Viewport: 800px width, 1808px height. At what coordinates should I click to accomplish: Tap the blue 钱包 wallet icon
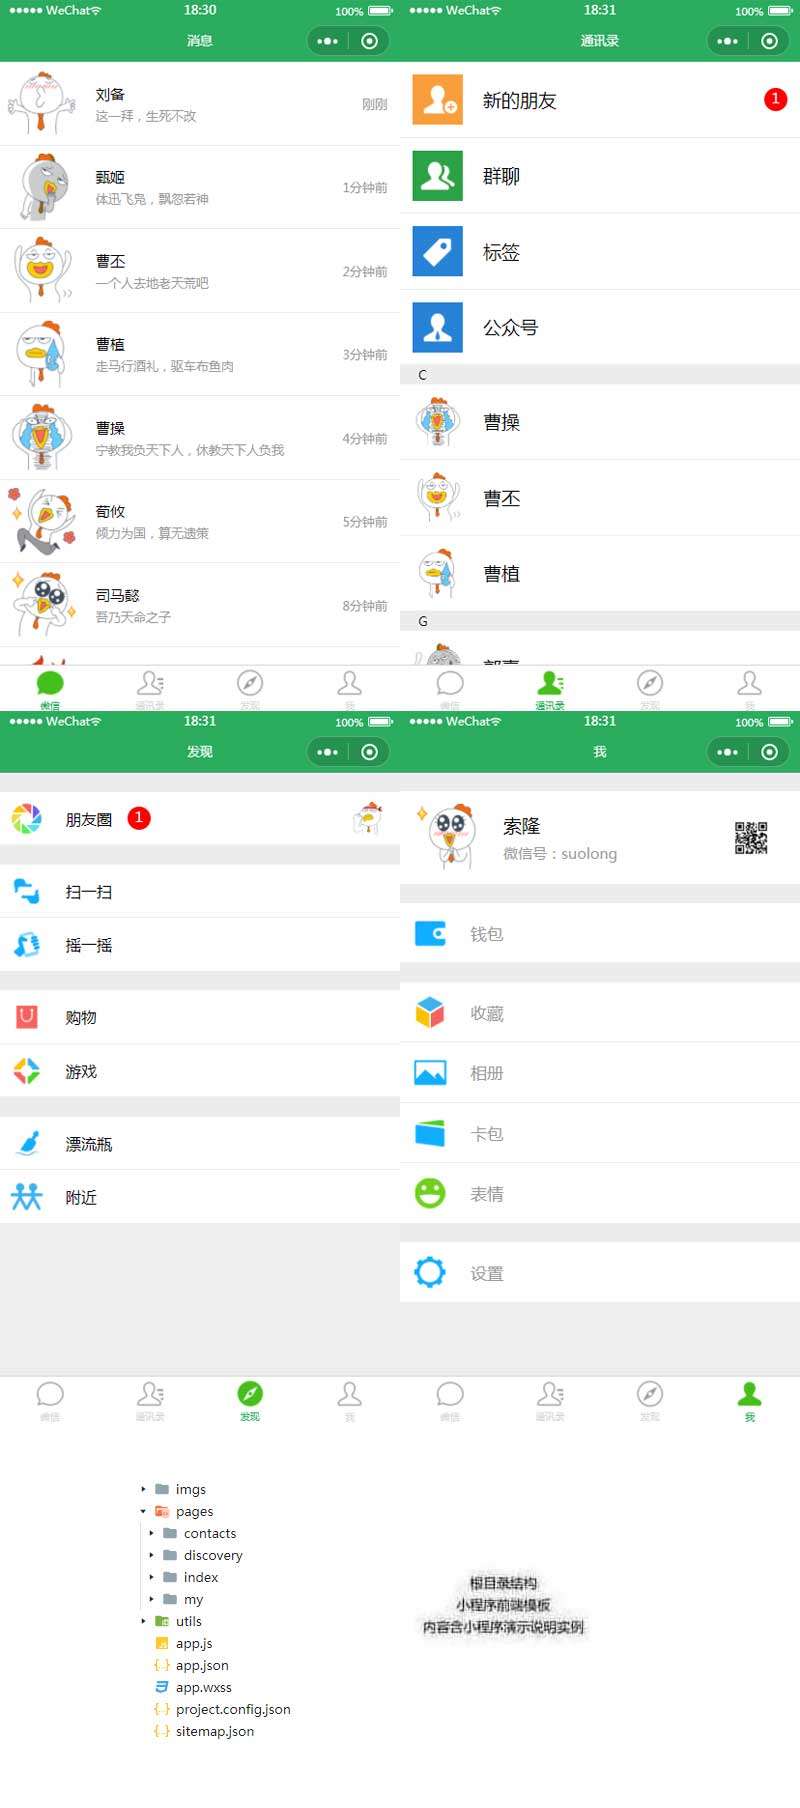430,934
